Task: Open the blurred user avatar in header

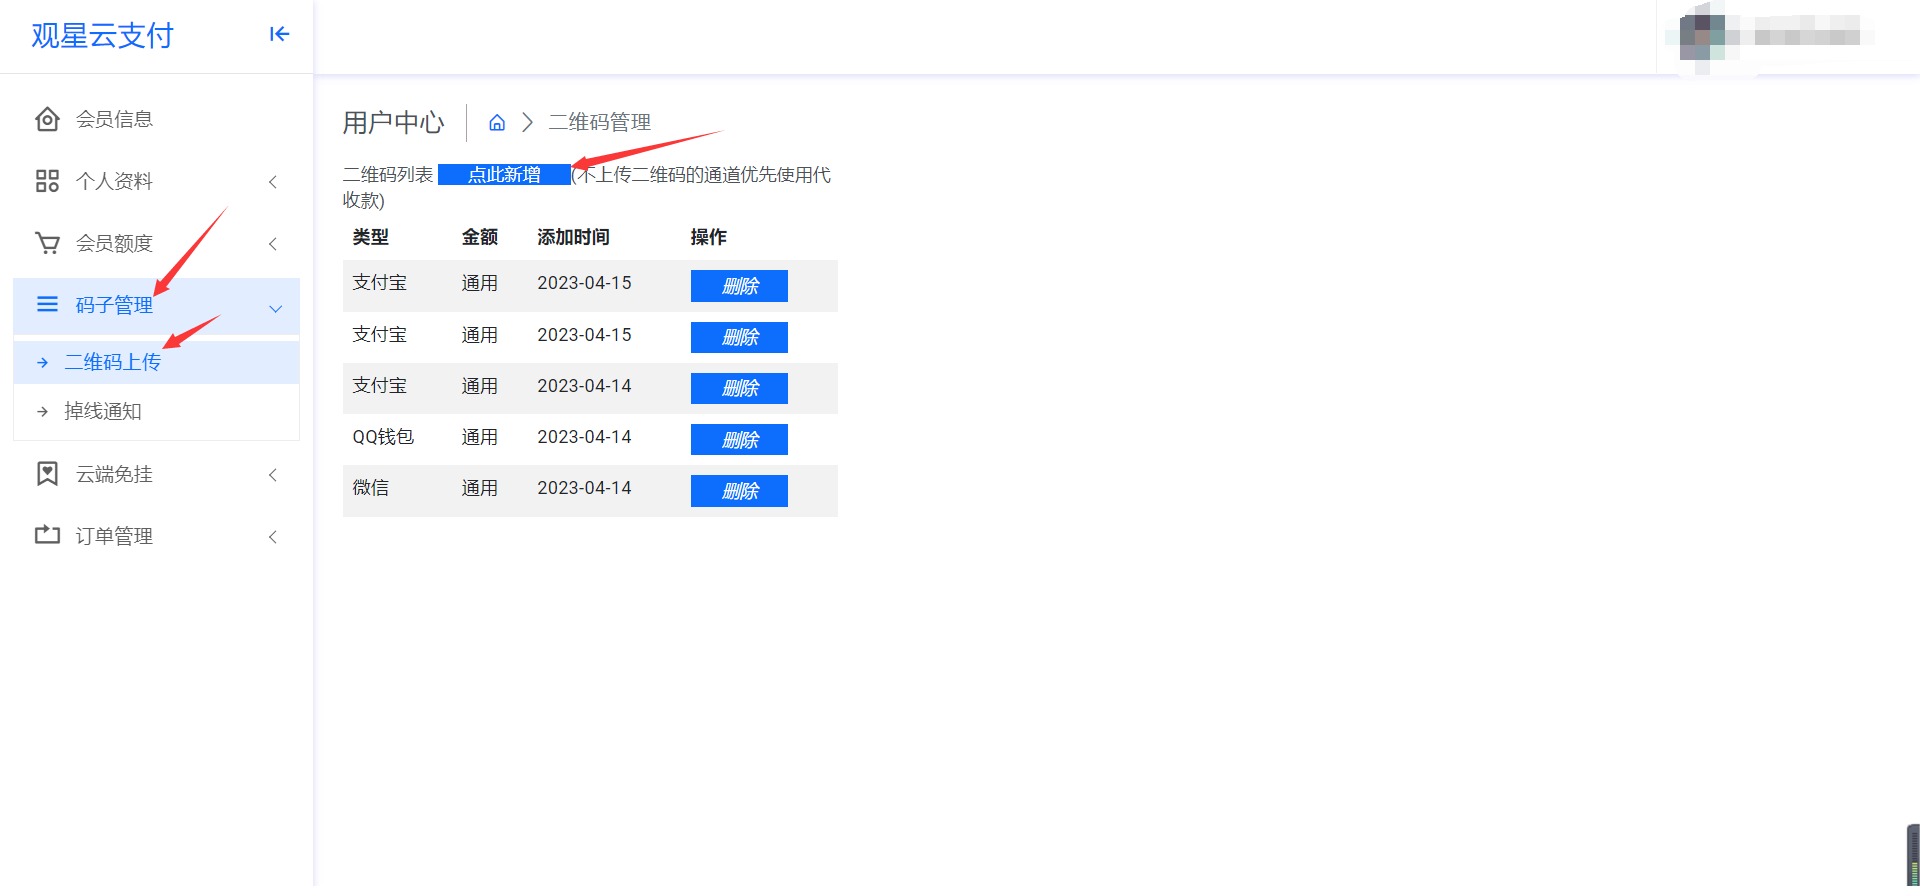Action: pyautogui.click(x=1702, y=37)
